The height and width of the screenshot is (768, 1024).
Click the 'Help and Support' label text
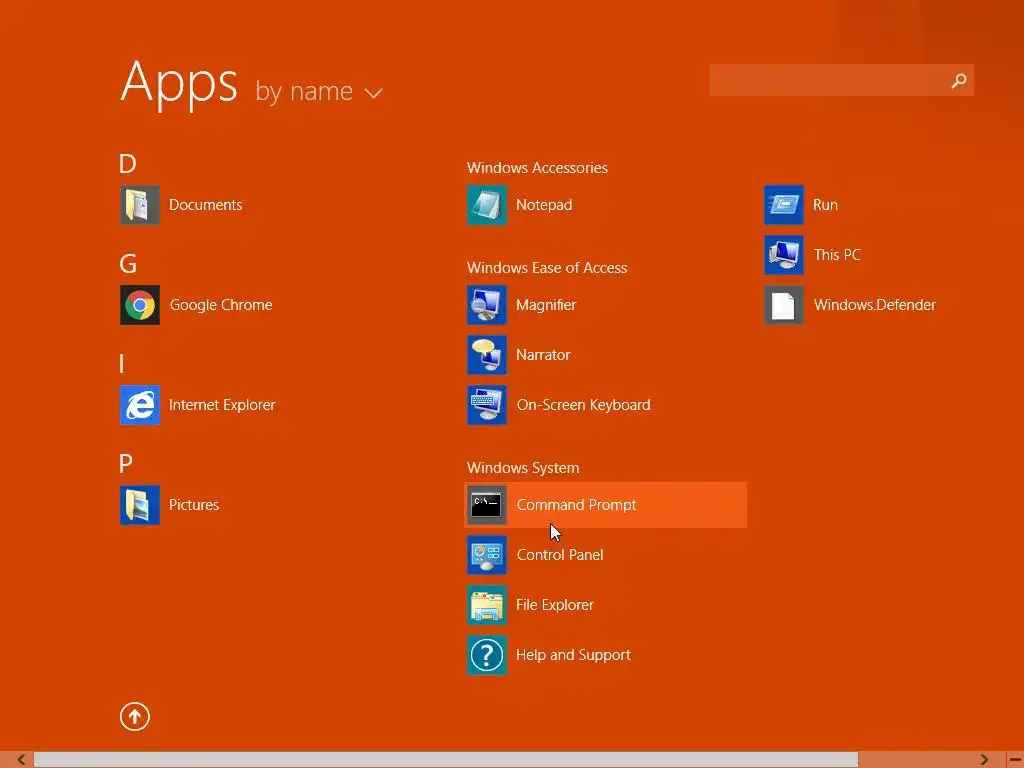tap(573, 655)
